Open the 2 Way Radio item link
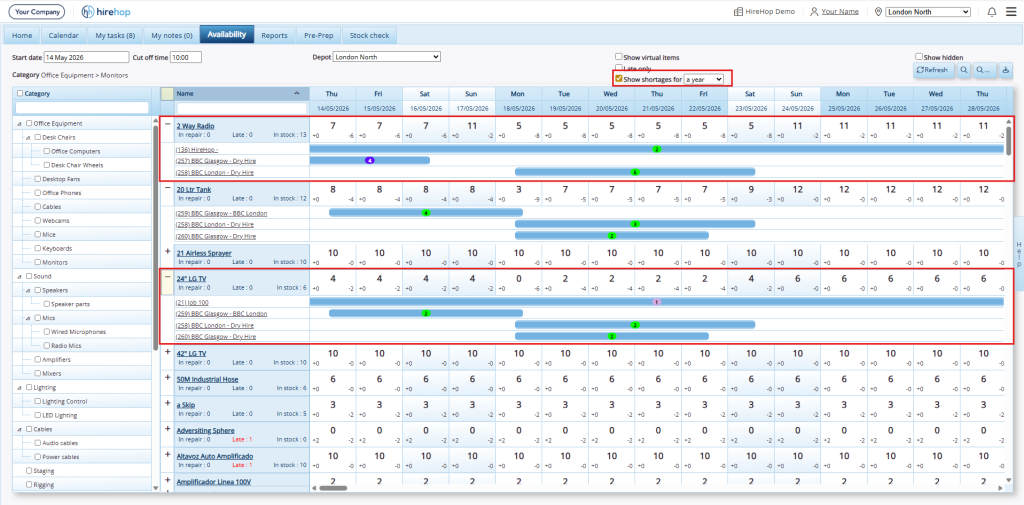Viewport: 1024px width, 505px height. 195,126
